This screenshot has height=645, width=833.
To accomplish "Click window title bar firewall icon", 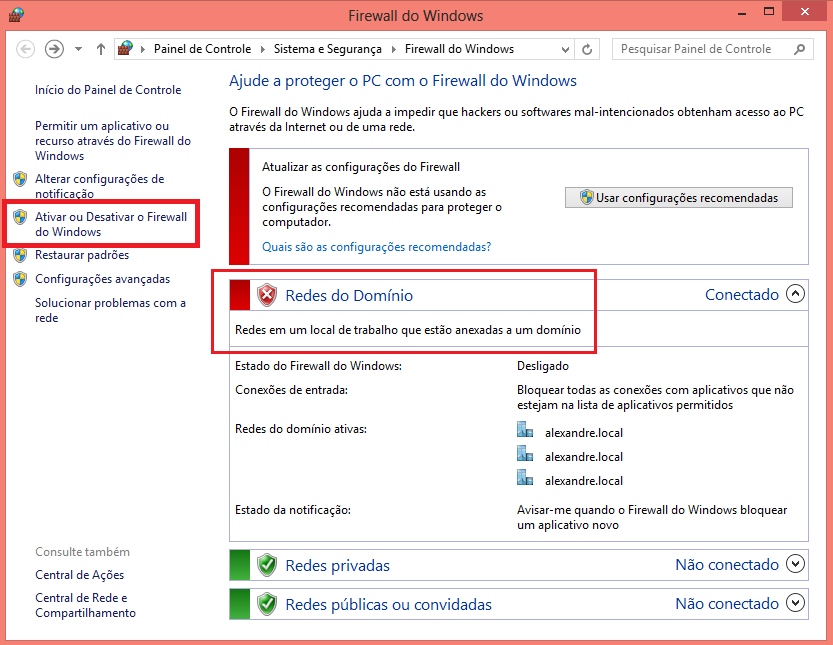I will [16, 15].
